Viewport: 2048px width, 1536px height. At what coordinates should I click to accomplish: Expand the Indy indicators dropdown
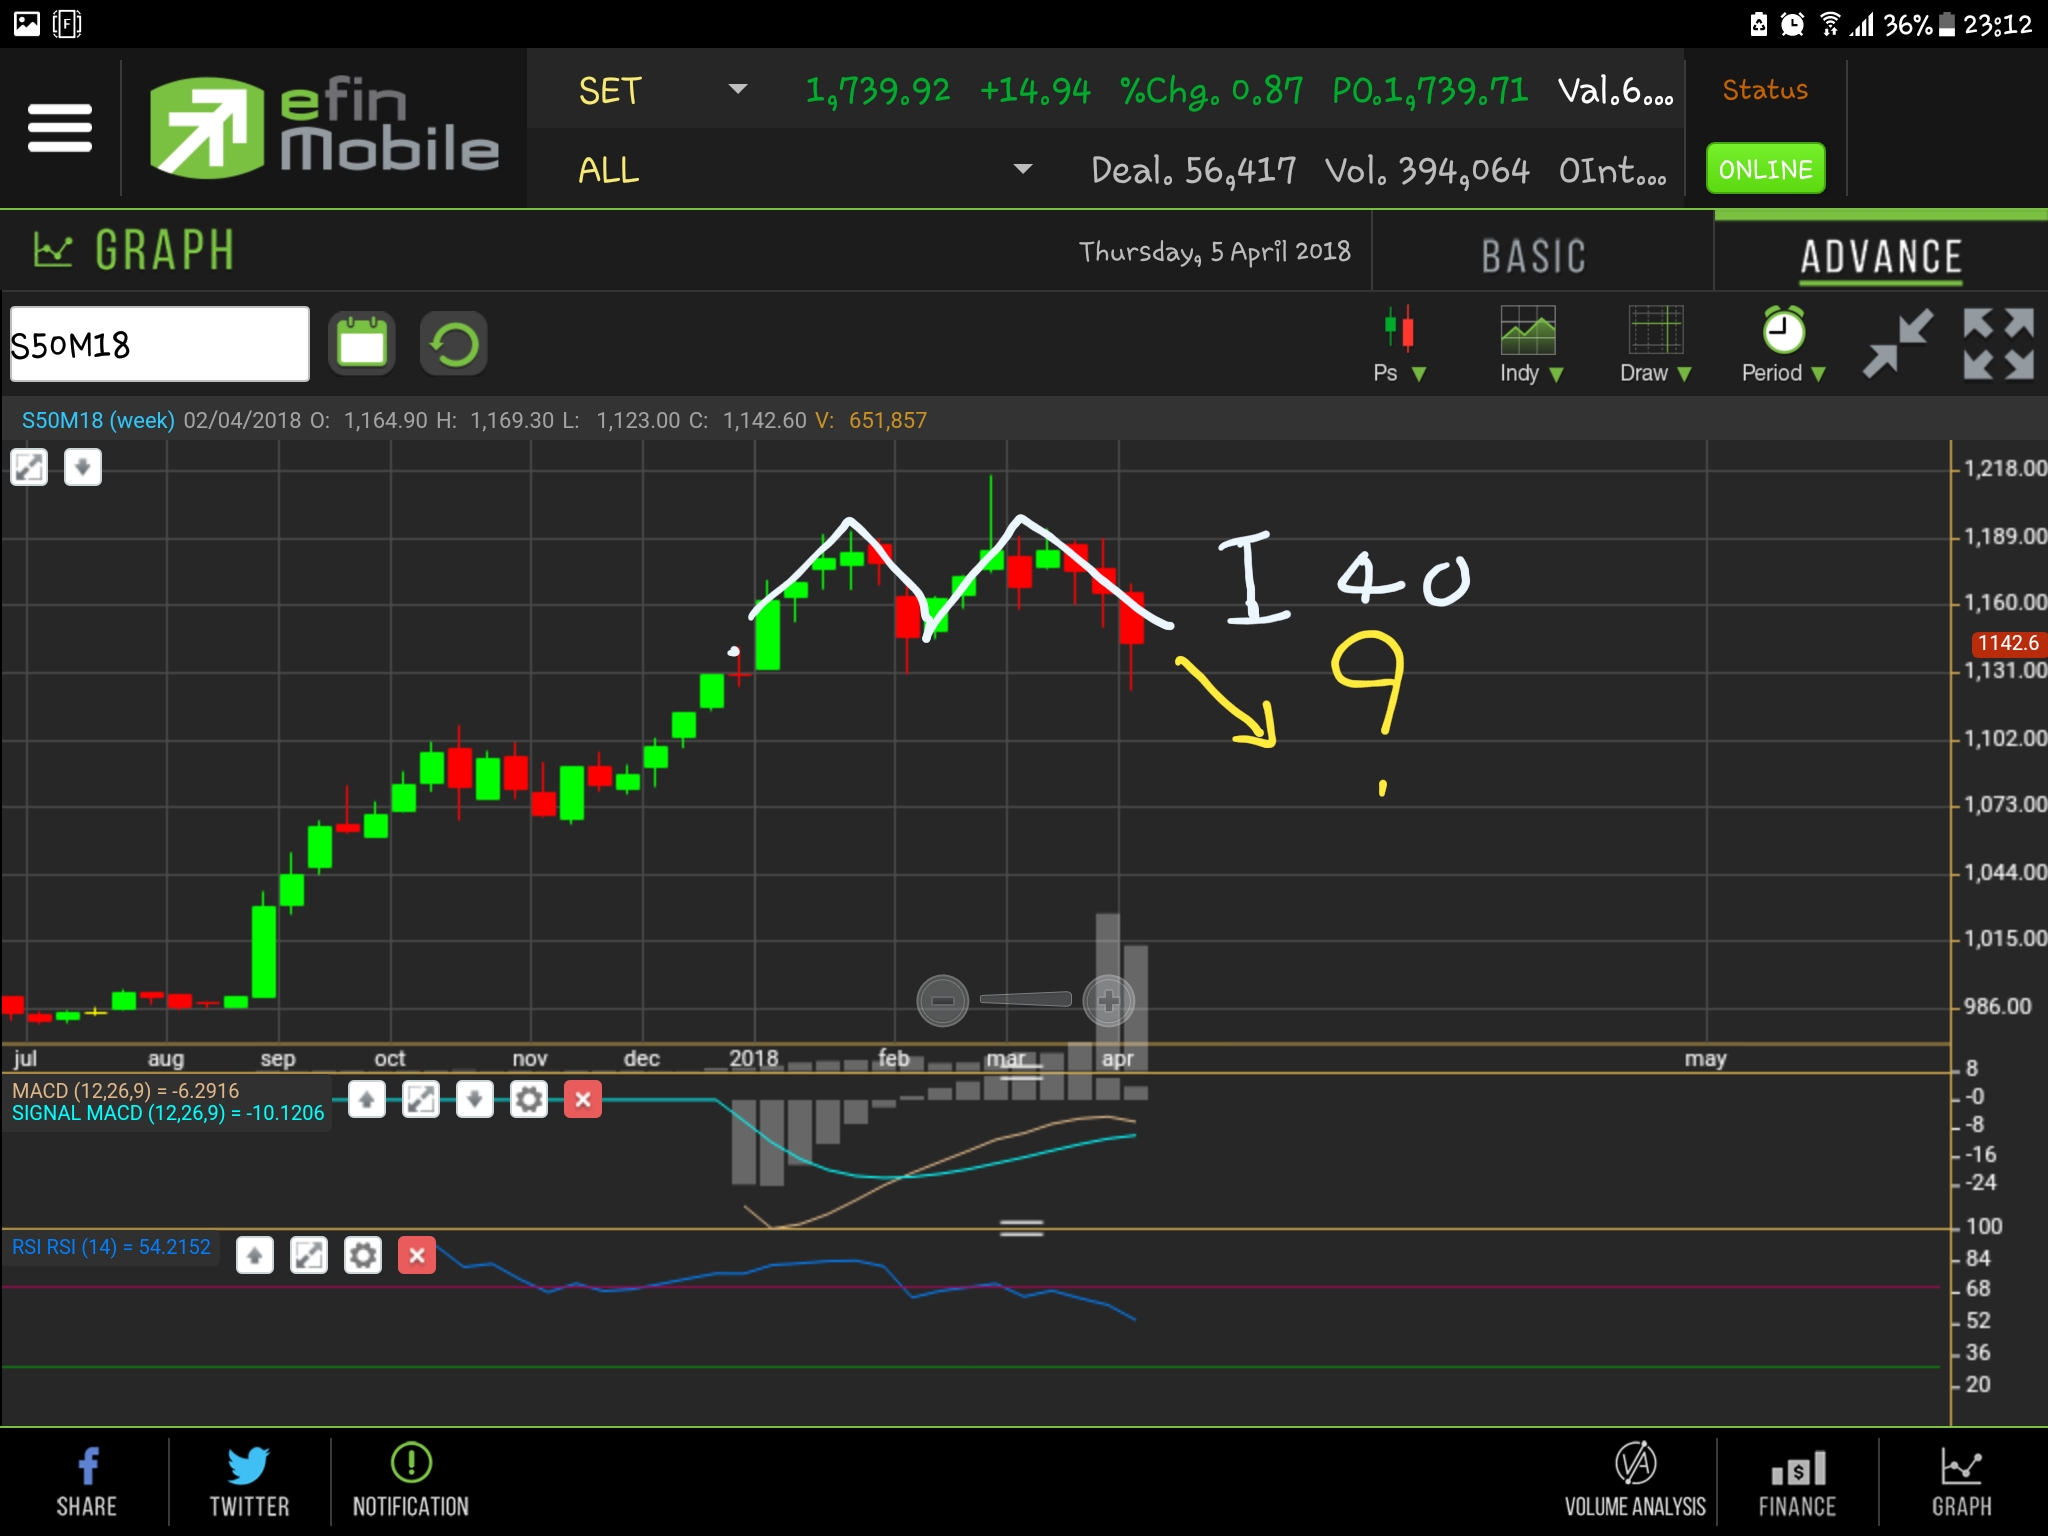pyautogui.click(x=1529, y=345)
